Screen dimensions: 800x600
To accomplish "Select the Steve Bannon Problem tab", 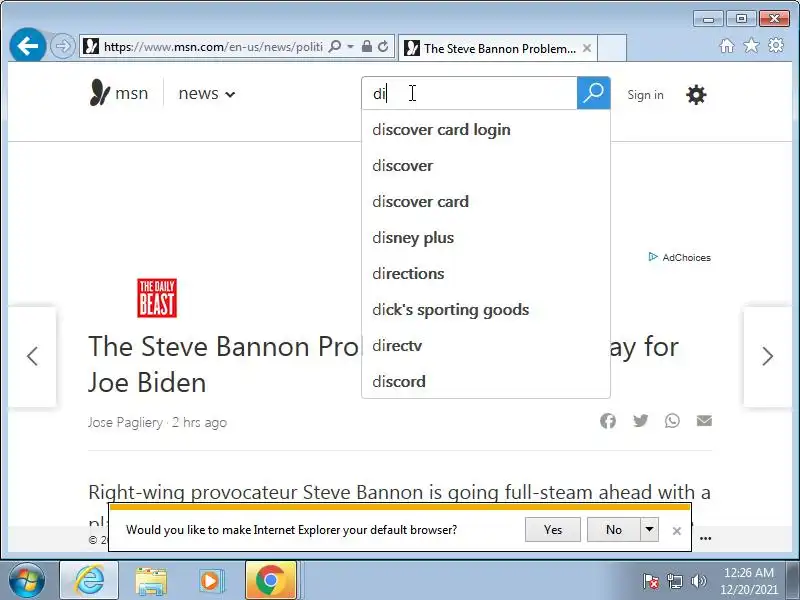I will tap(497, 48).
